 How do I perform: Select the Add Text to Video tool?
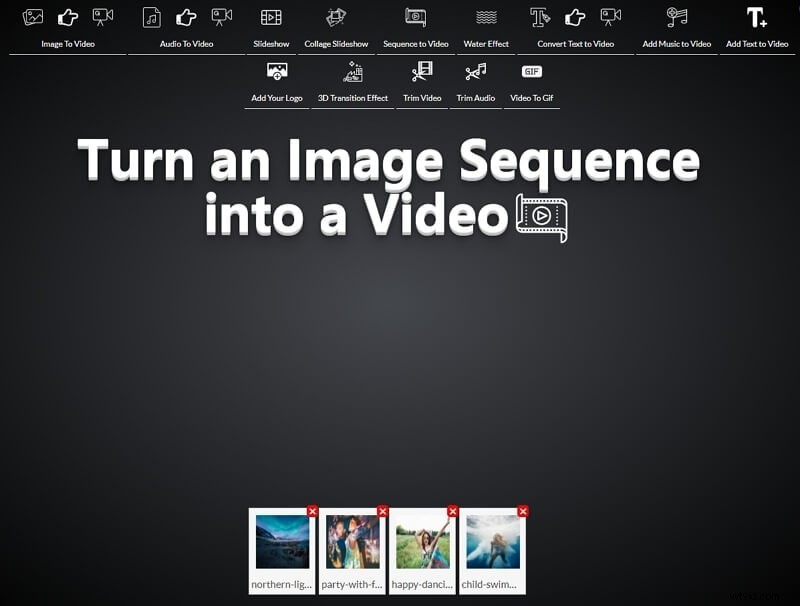click(x=755, y=30)
